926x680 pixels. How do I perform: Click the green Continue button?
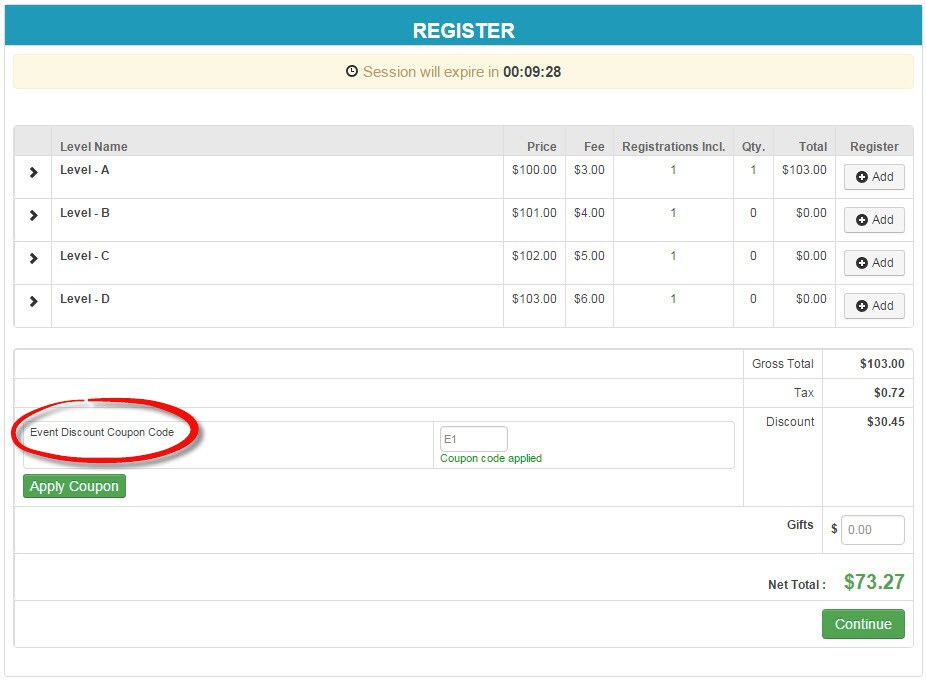point(863,624)
